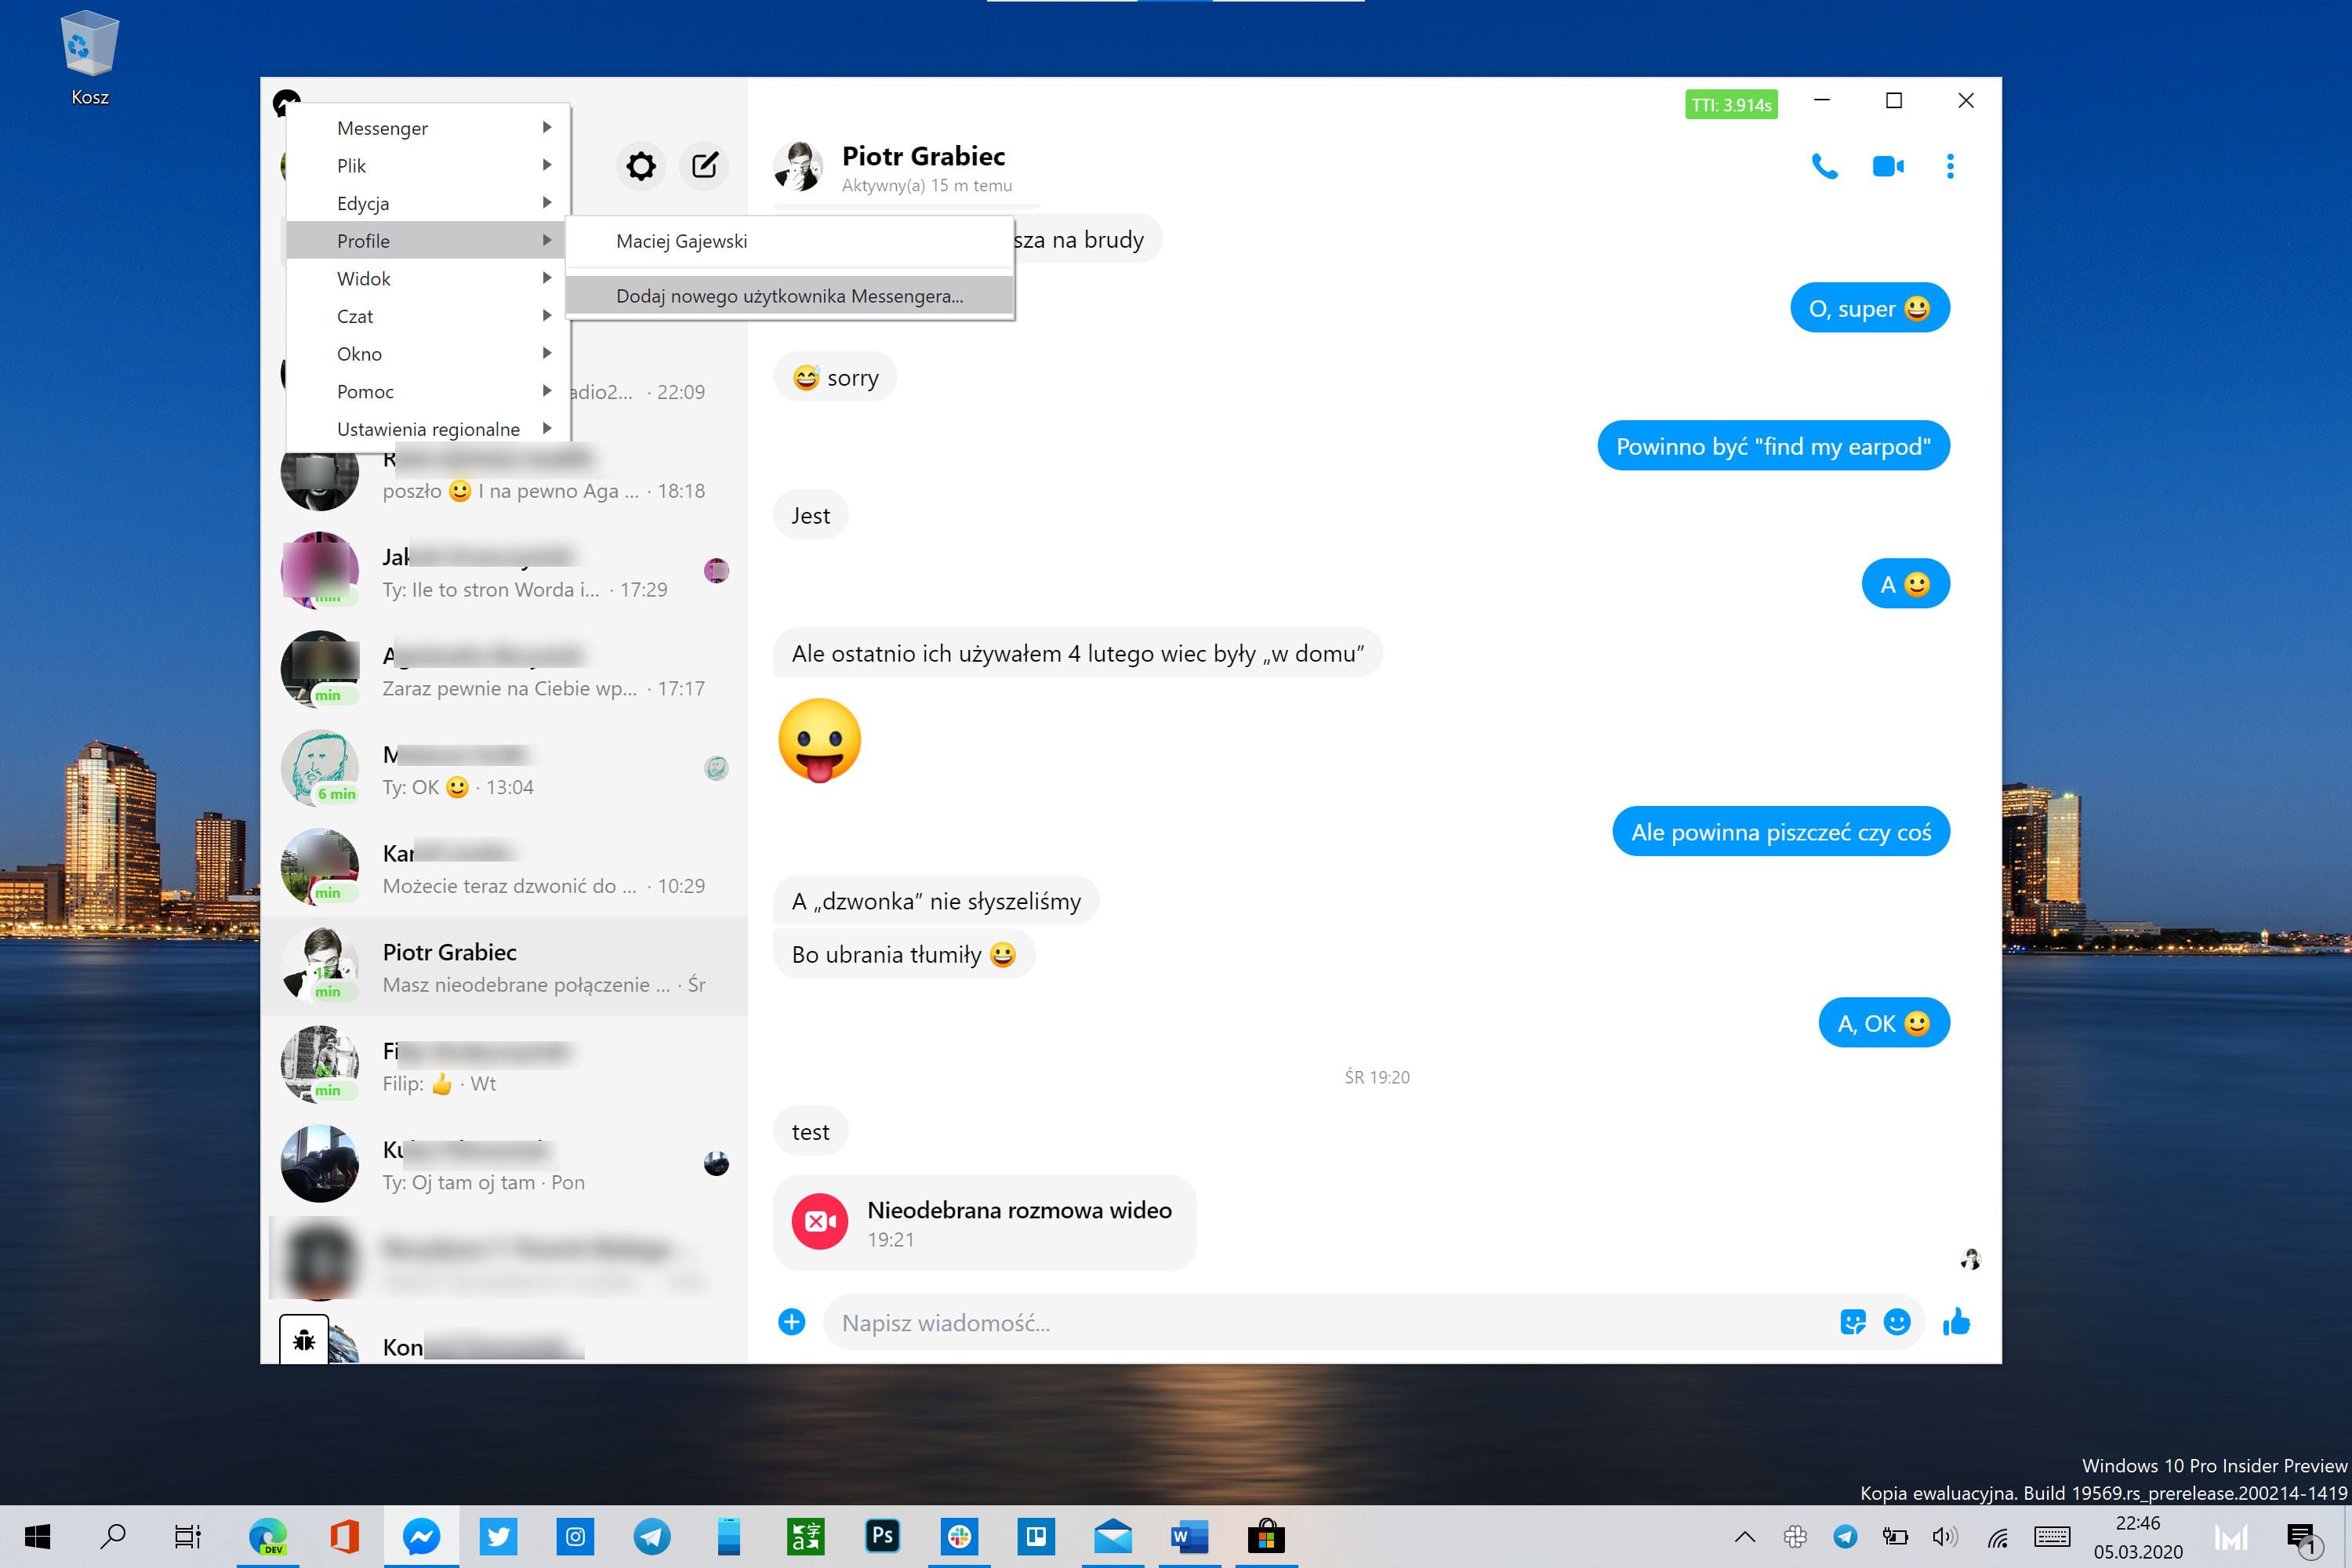Click the 'Ale powinna piszczeć czy coś' message
Image resolution: width=2352 pixels, height=1568 pixels.
(x=1781, y=832)
